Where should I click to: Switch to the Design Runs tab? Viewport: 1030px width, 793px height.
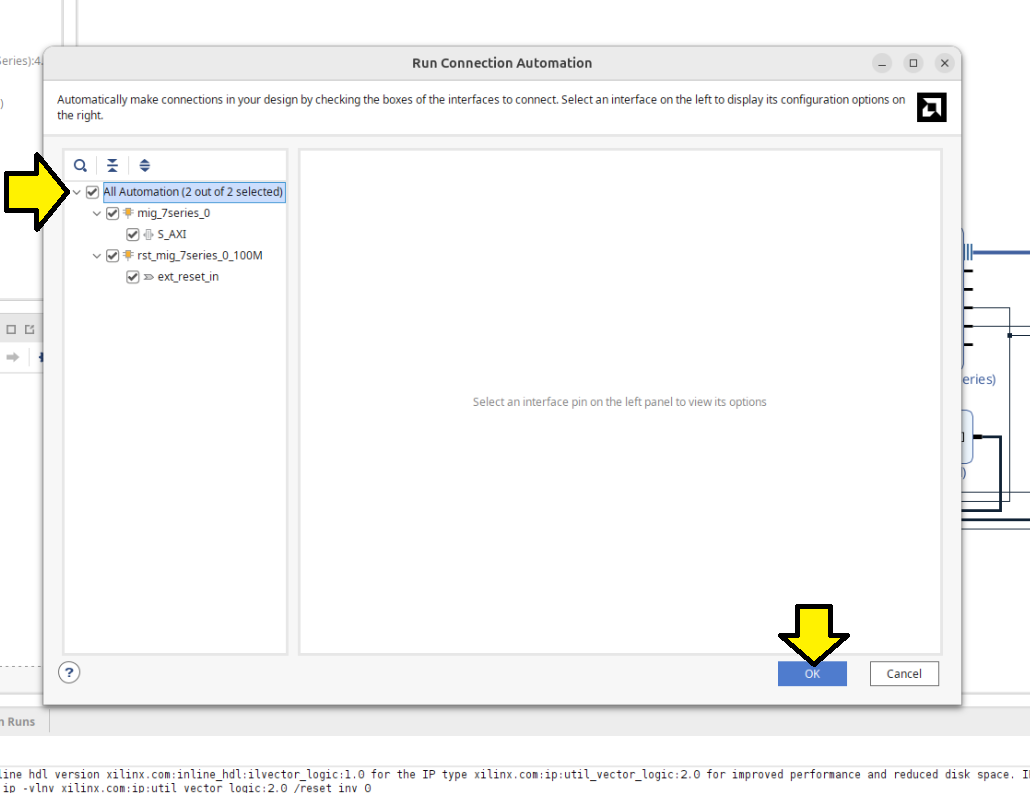(22, 721)
